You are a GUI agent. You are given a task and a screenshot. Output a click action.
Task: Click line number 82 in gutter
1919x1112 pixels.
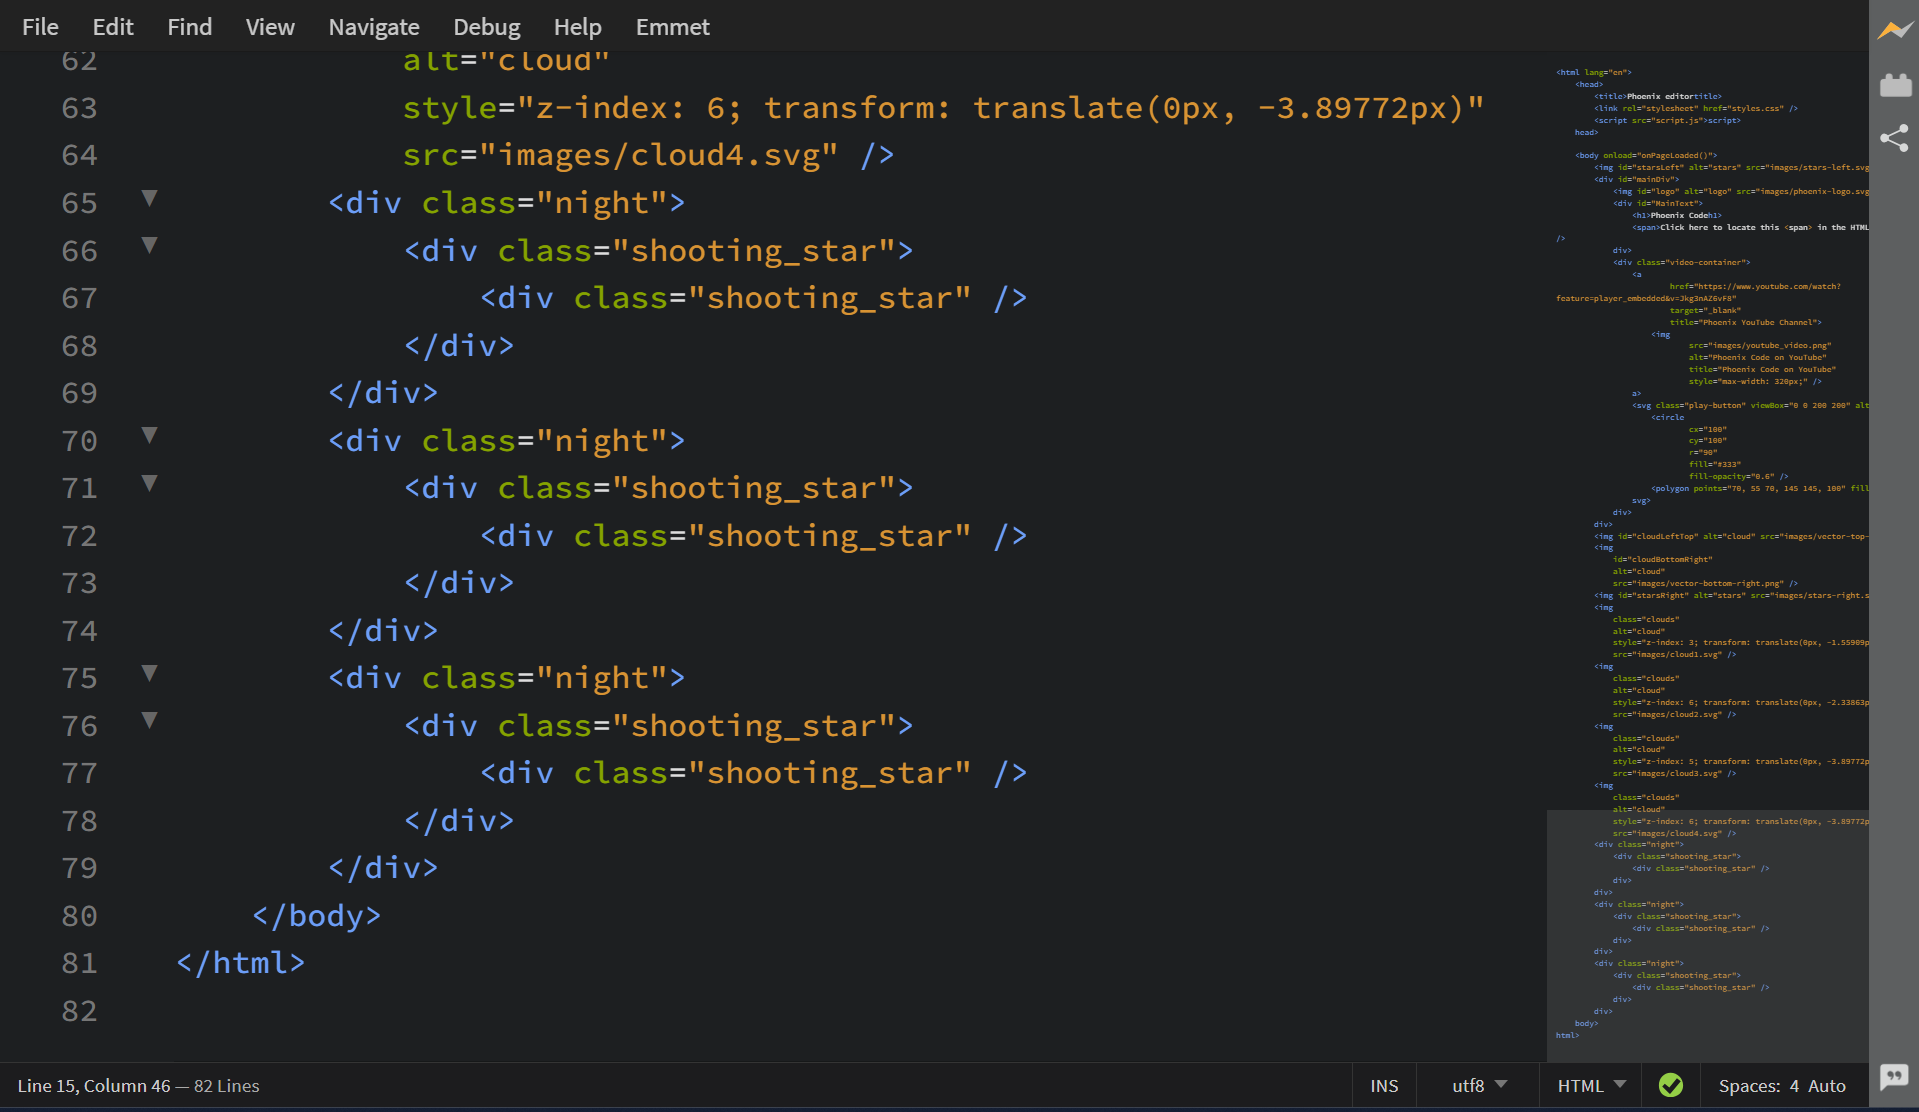[79, 1011]
